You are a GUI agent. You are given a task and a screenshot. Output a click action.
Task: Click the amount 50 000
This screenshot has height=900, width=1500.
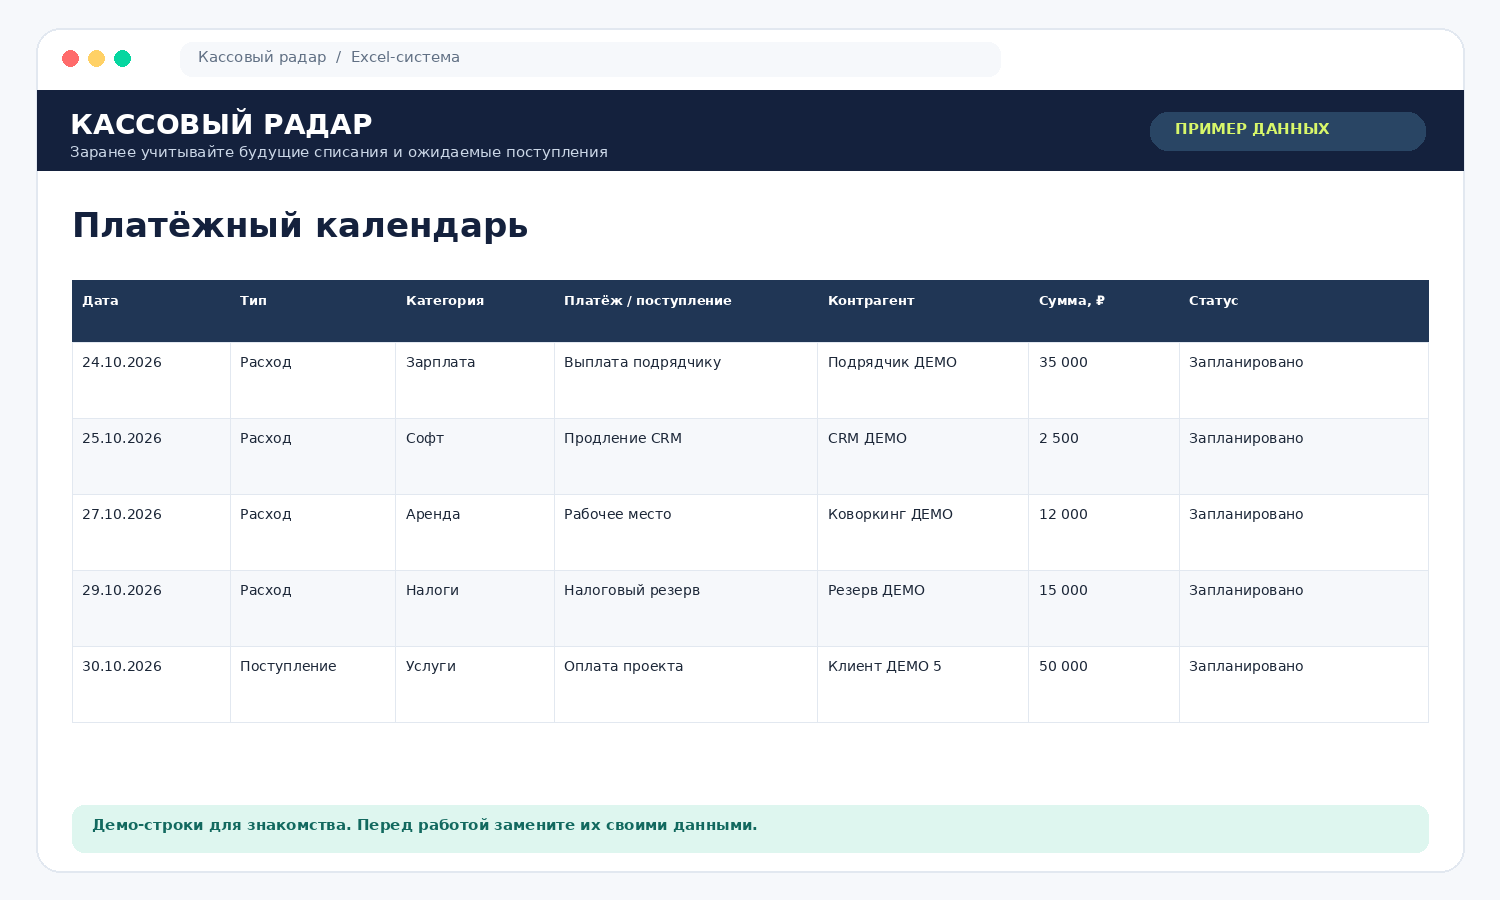coord(1104,684)
